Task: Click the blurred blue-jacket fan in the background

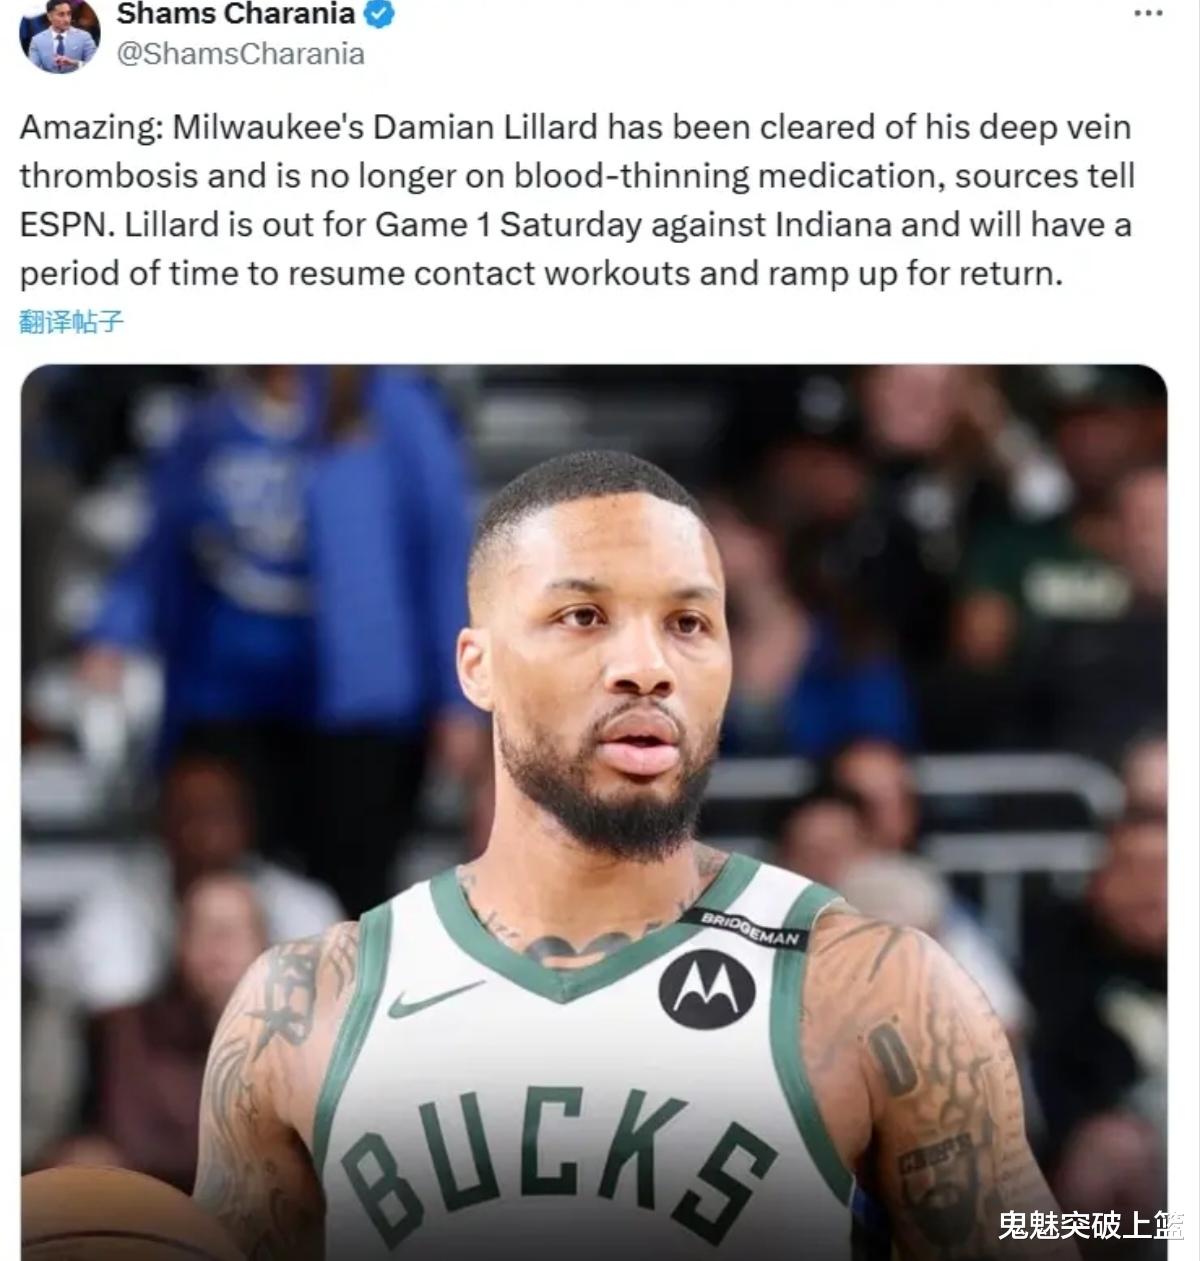Action: coord(290,560)
